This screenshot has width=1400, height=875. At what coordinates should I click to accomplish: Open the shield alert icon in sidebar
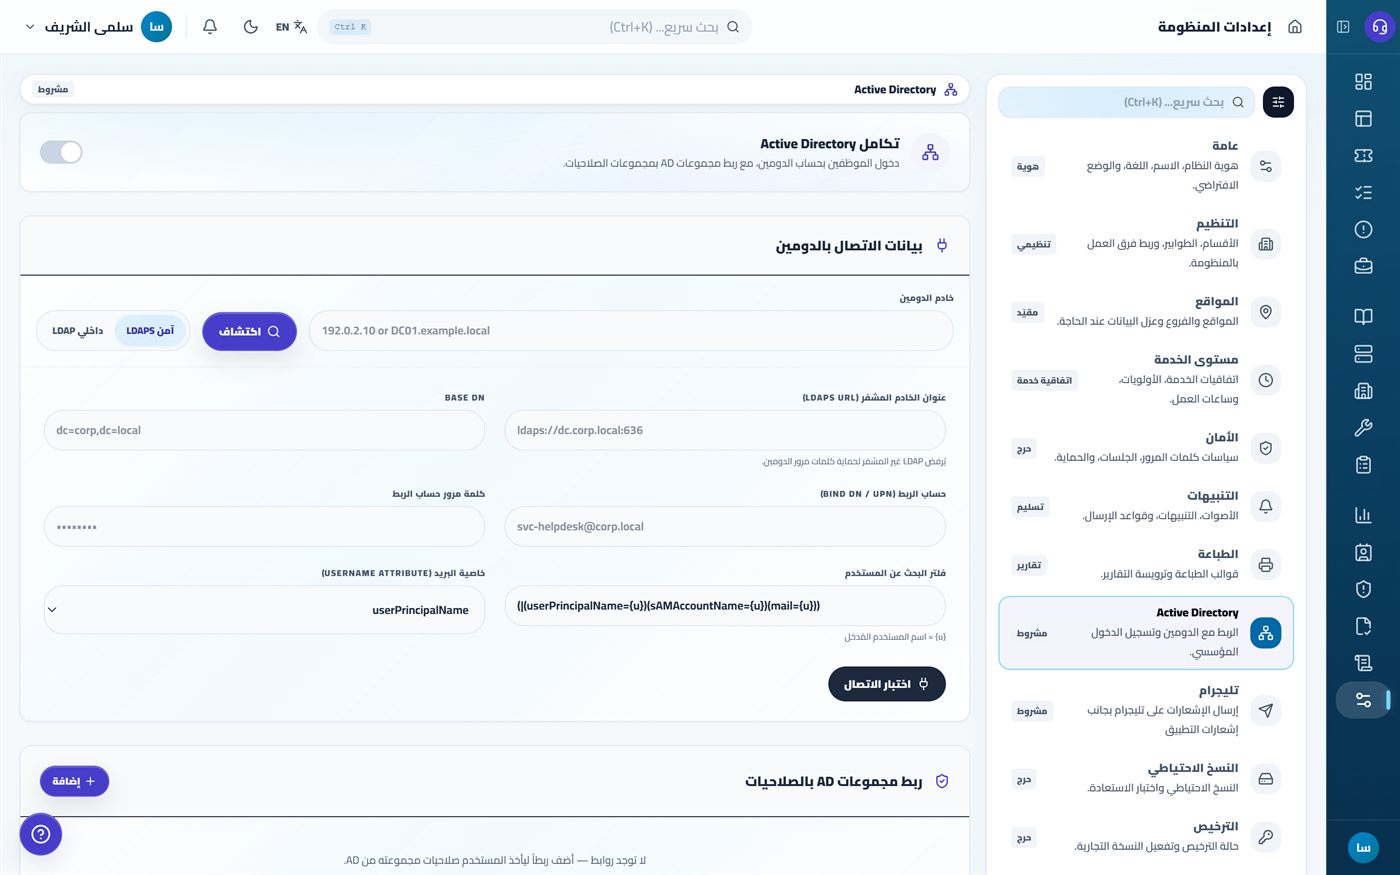coord(1363,589)
